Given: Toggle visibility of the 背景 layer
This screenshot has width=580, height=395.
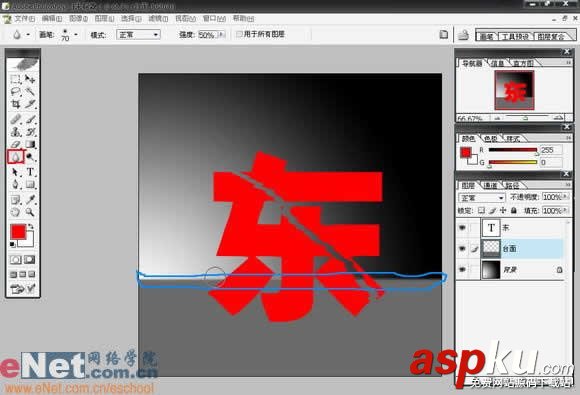Looking at the screenshot, I should point(462,270).
